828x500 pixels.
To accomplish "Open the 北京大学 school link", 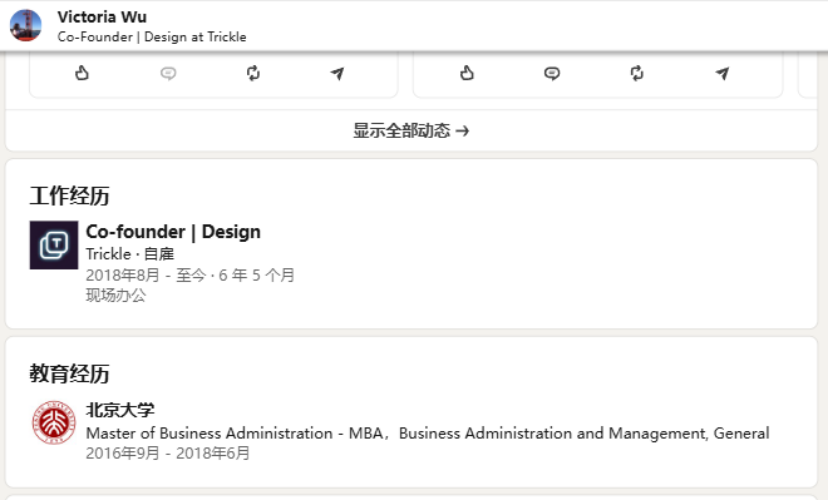I will tap(120, 410).
